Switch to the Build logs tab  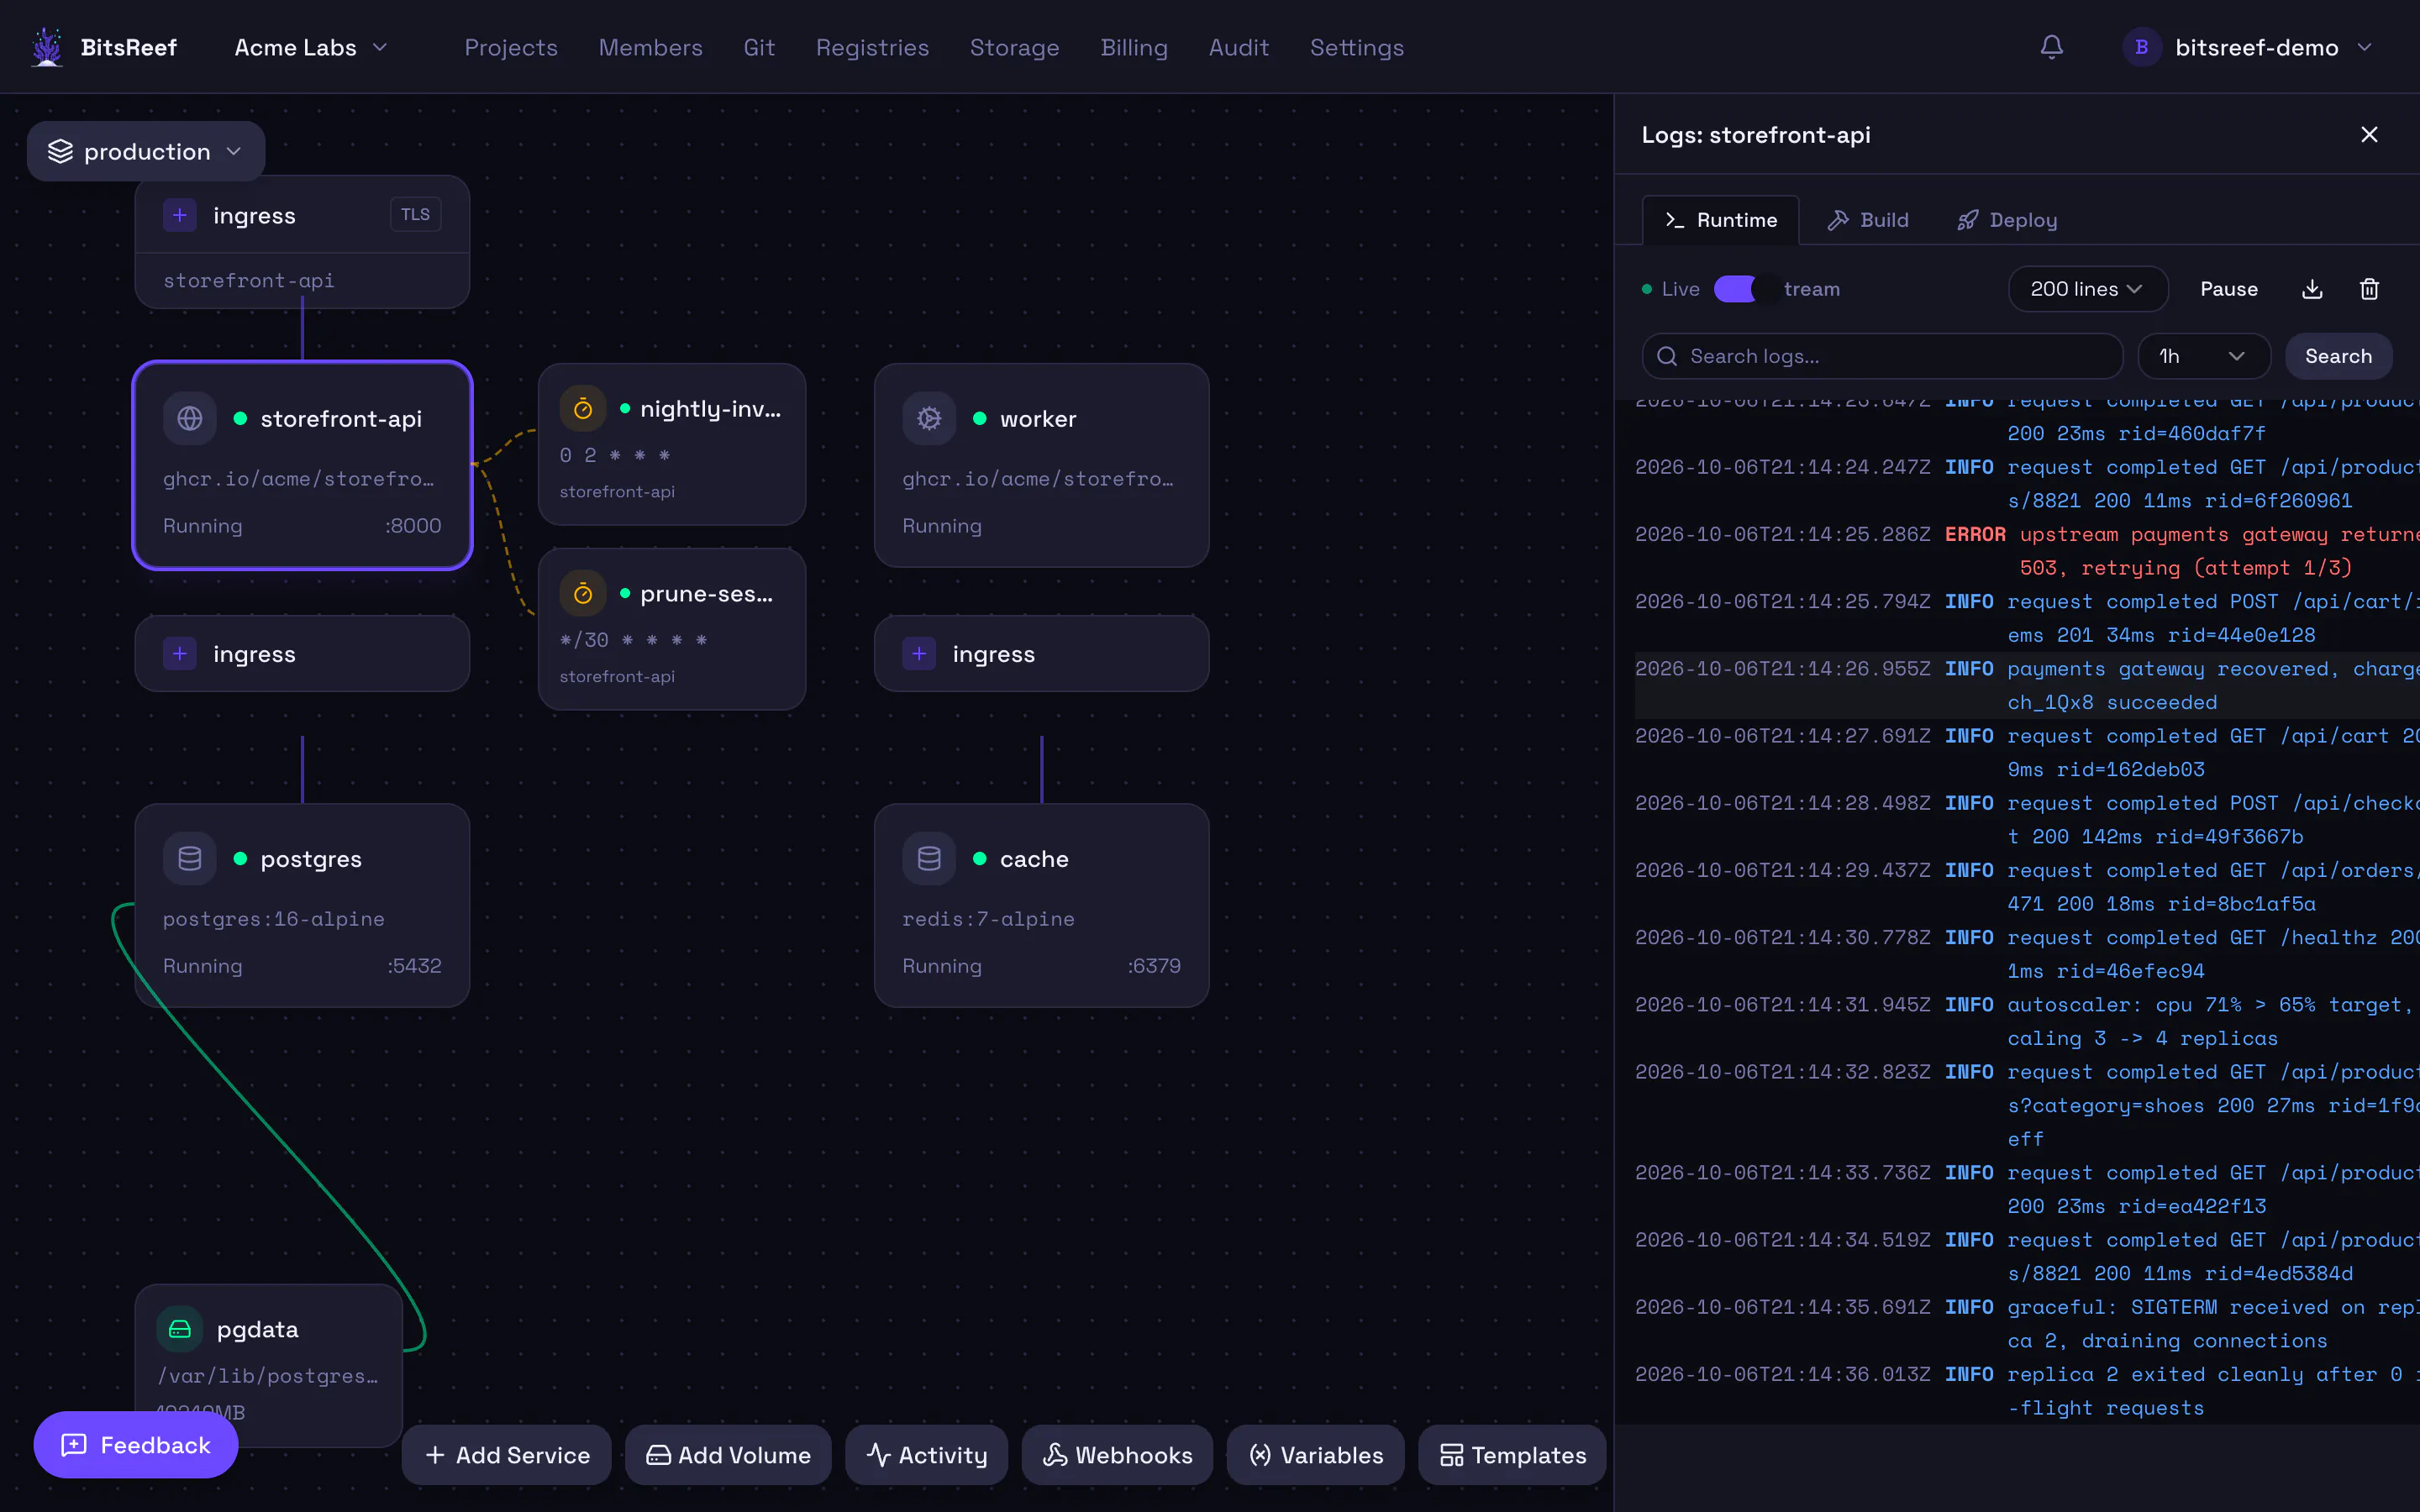pyautogui.click(x=1868, y=220)
